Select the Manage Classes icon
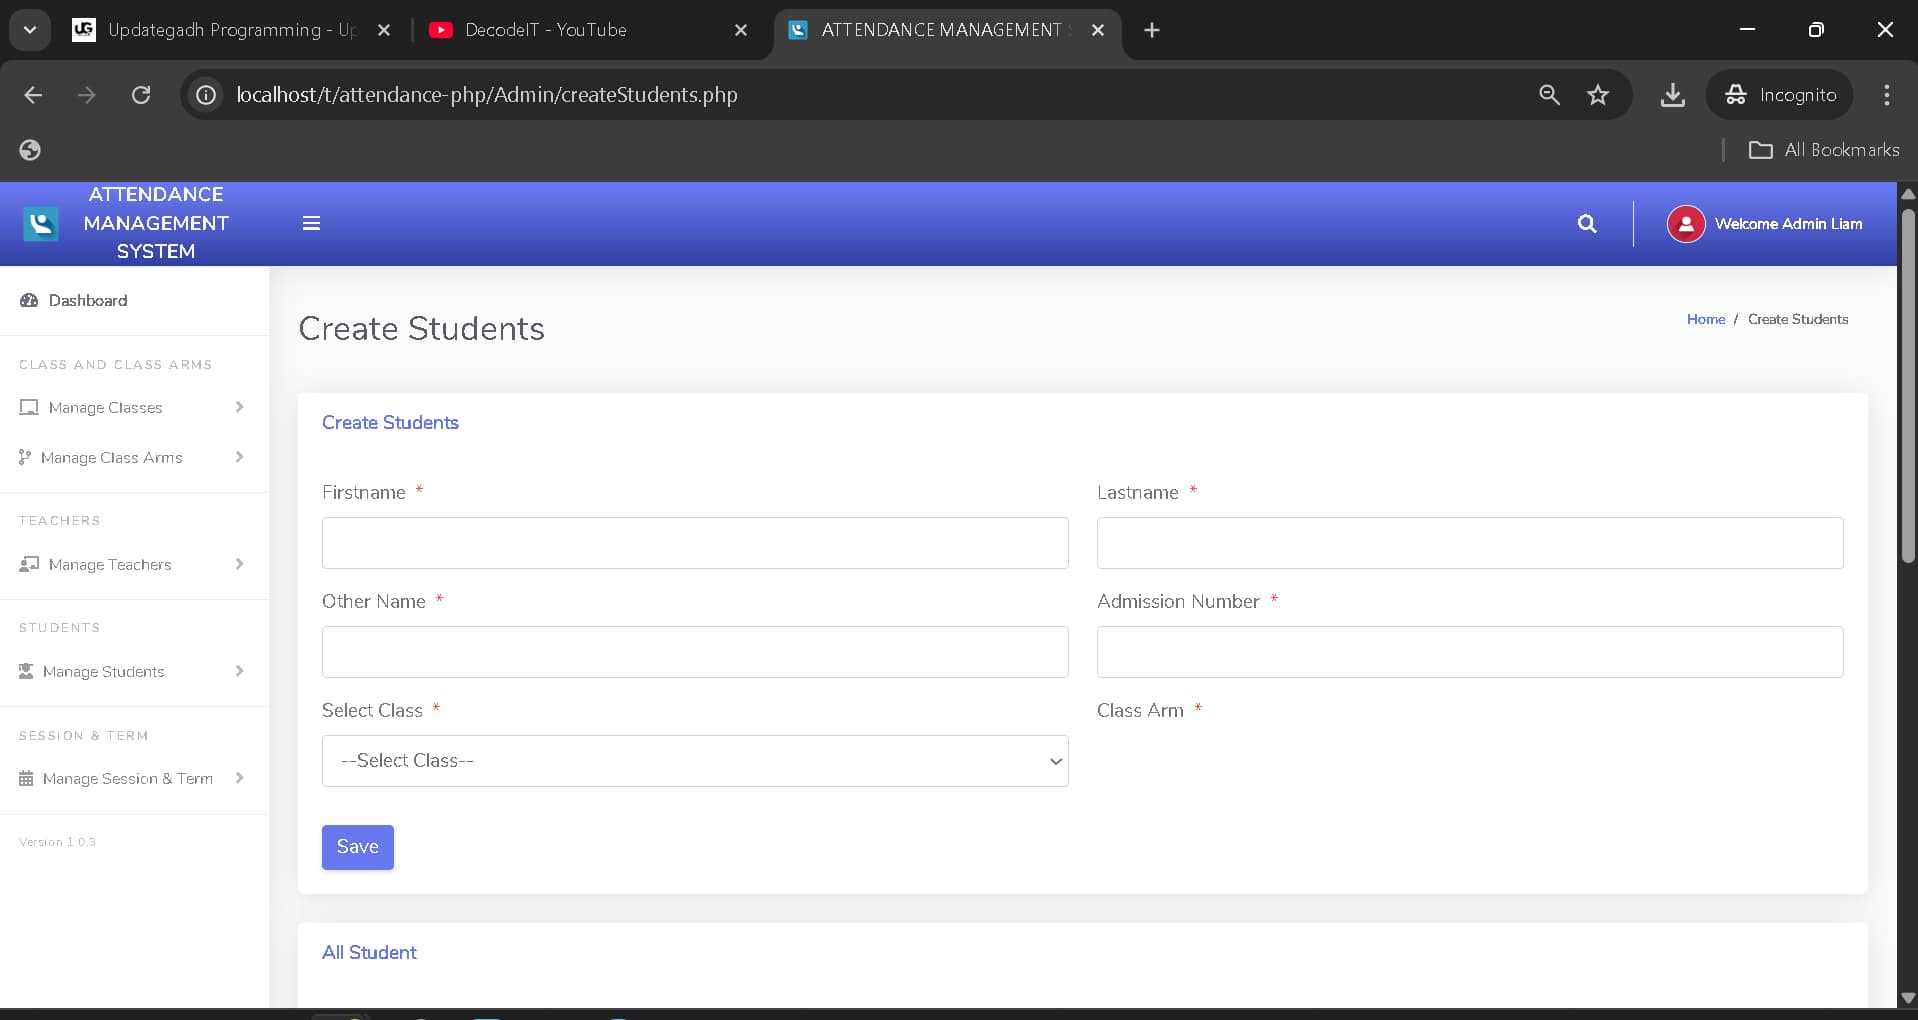Image resolution: width=1918 pixels, height=1020 pixels. click(28, 407)
